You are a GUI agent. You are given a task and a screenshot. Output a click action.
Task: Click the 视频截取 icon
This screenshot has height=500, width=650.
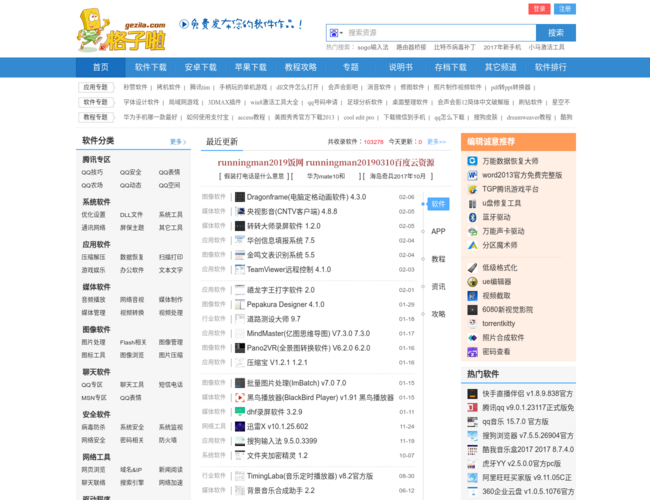[x=473, y=296]
